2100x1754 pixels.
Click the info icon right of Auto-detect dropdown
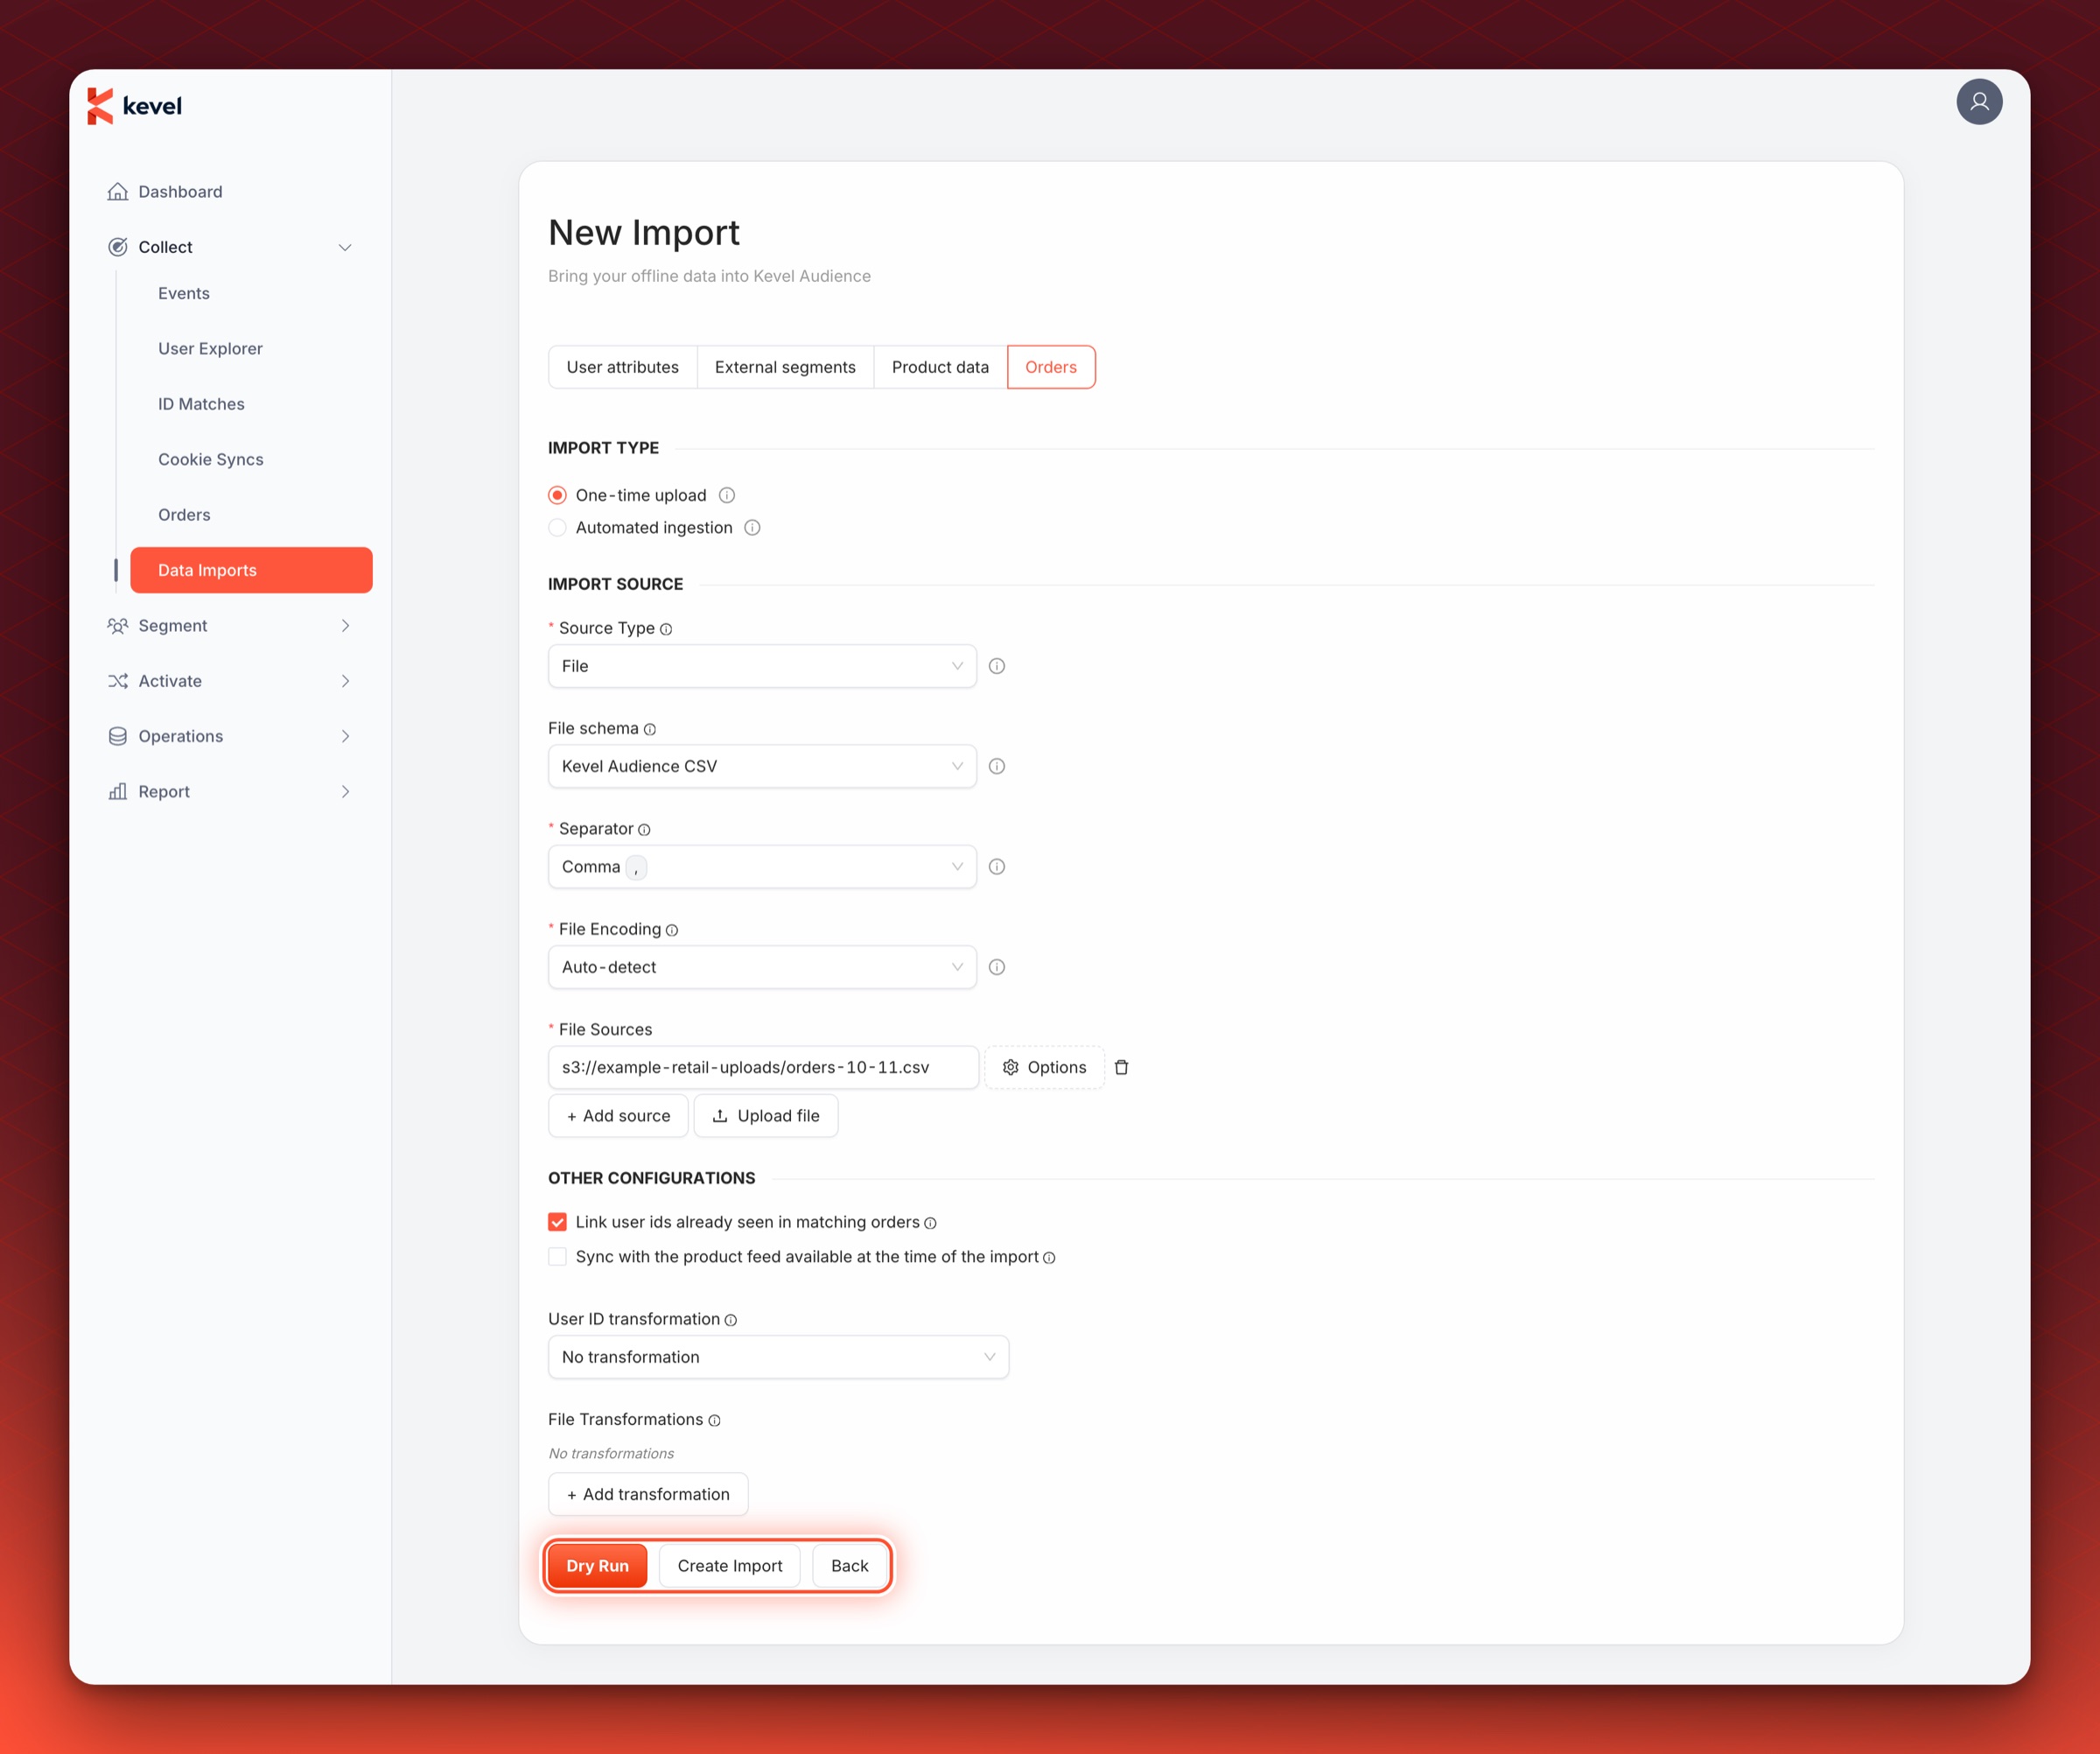click(997, 967)
